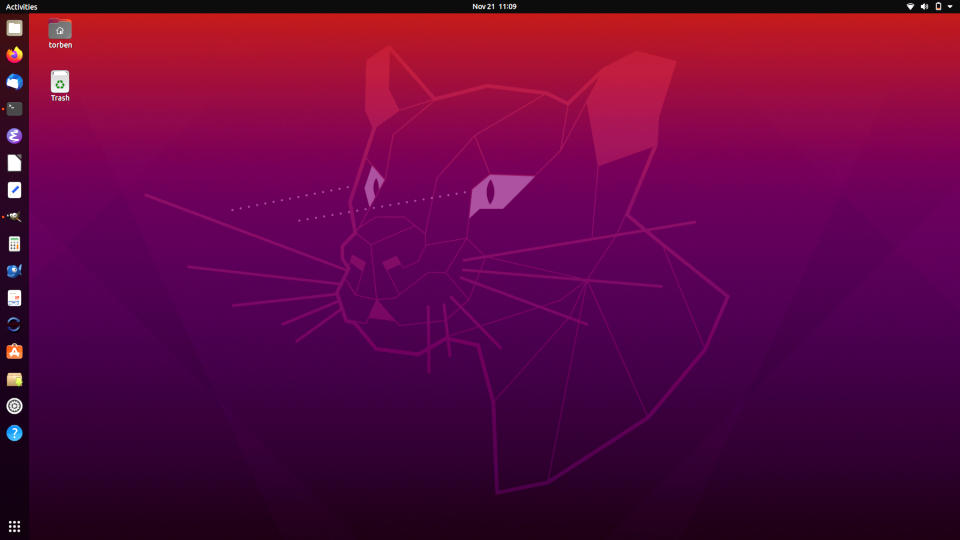960x540 pixels.
Task: Open the text editor with blue pencil icon
Action: pyautogui.click(x=14, y=190)
